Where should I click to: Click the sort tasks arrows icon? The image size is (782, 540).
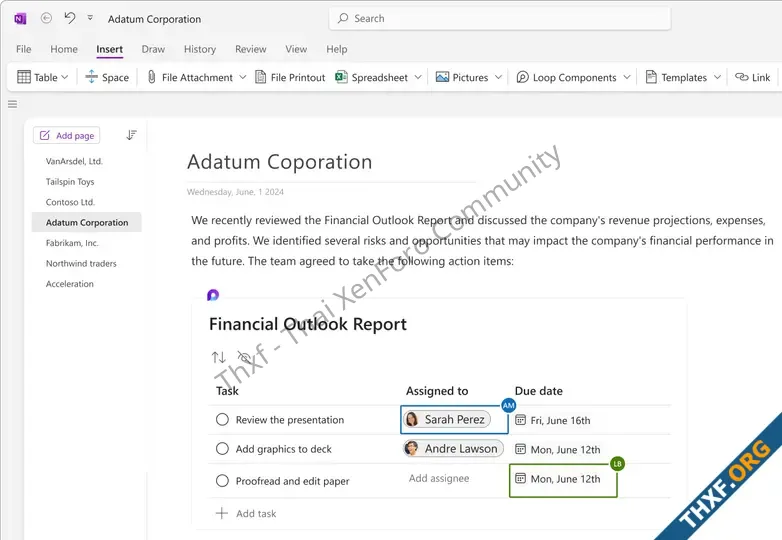pos(218,357)
